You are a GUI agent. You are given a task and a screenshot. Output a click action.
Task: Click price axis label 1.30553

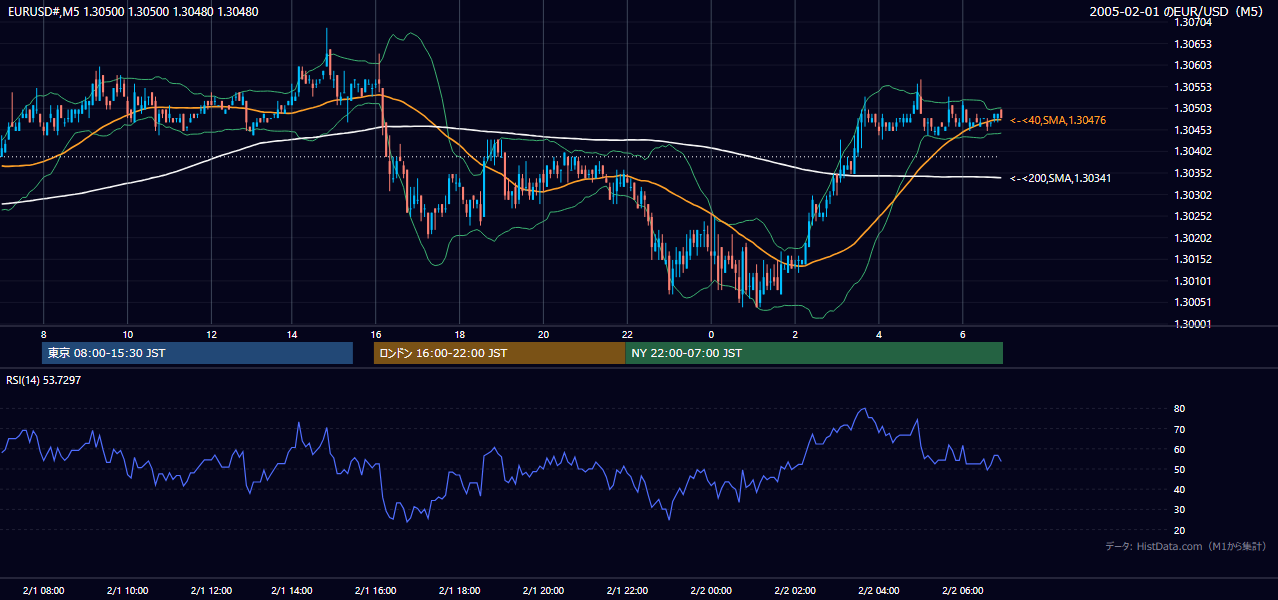1193,87
